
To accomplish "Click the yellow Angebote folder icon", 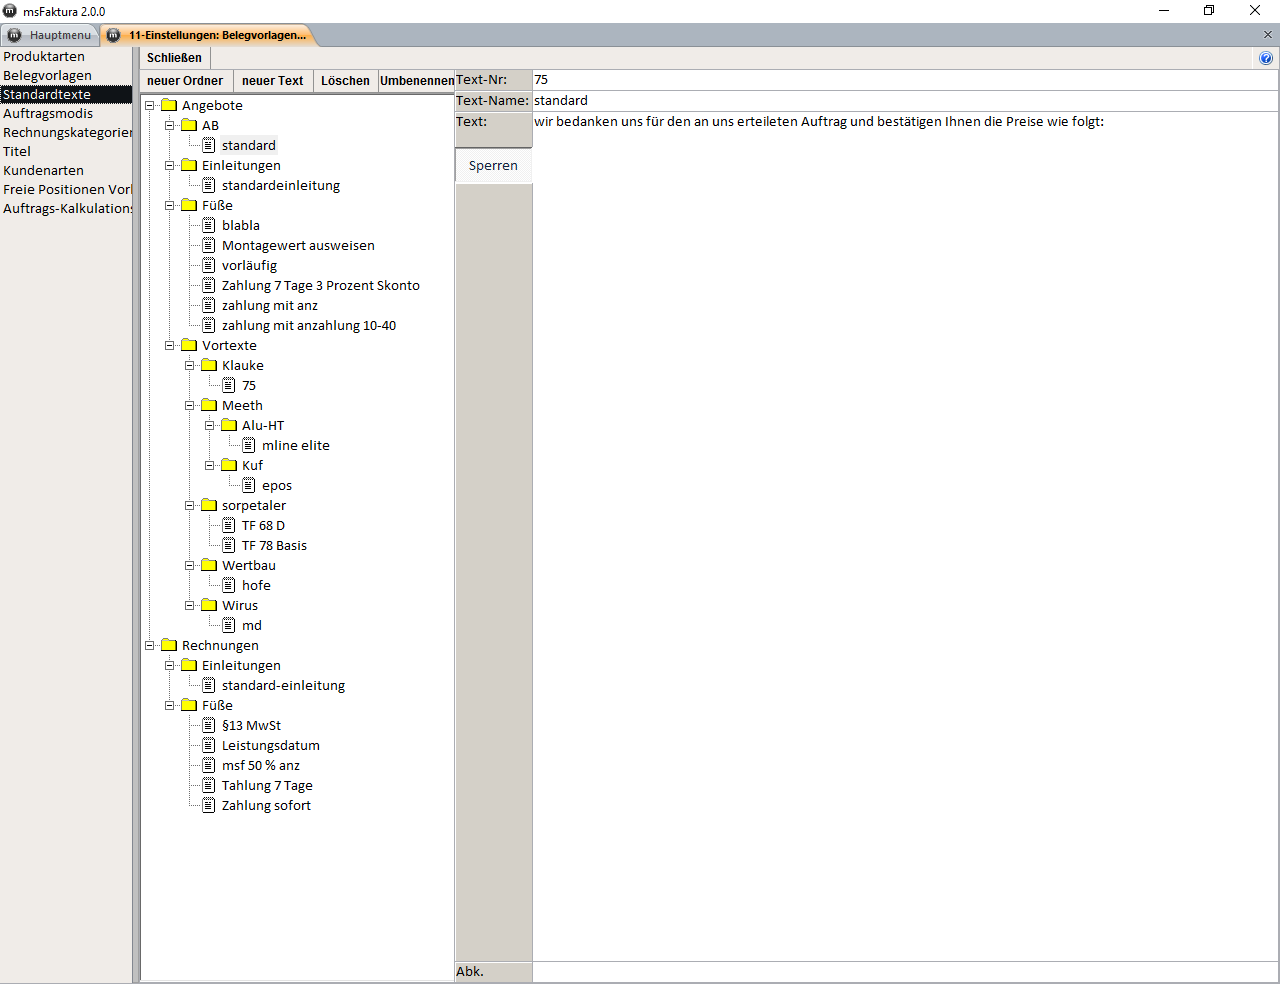I will click(x=169, y=105).
